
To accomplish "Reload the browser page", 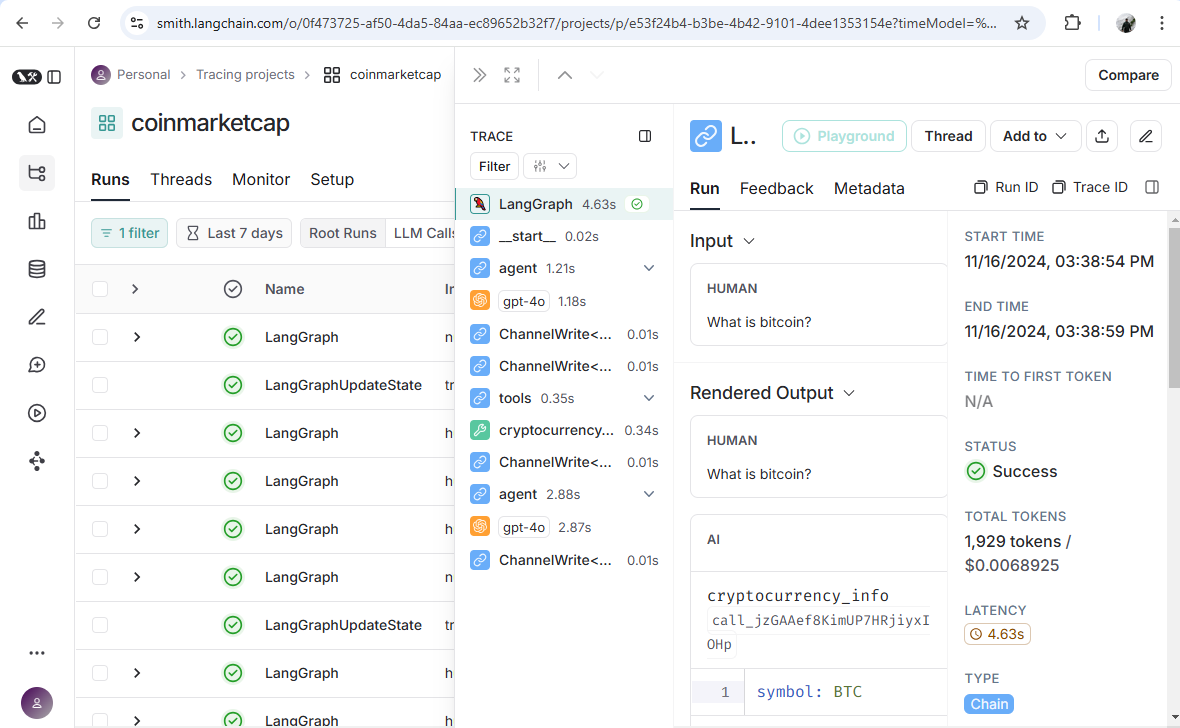I will pyautogui.click(x=94, y=23).
